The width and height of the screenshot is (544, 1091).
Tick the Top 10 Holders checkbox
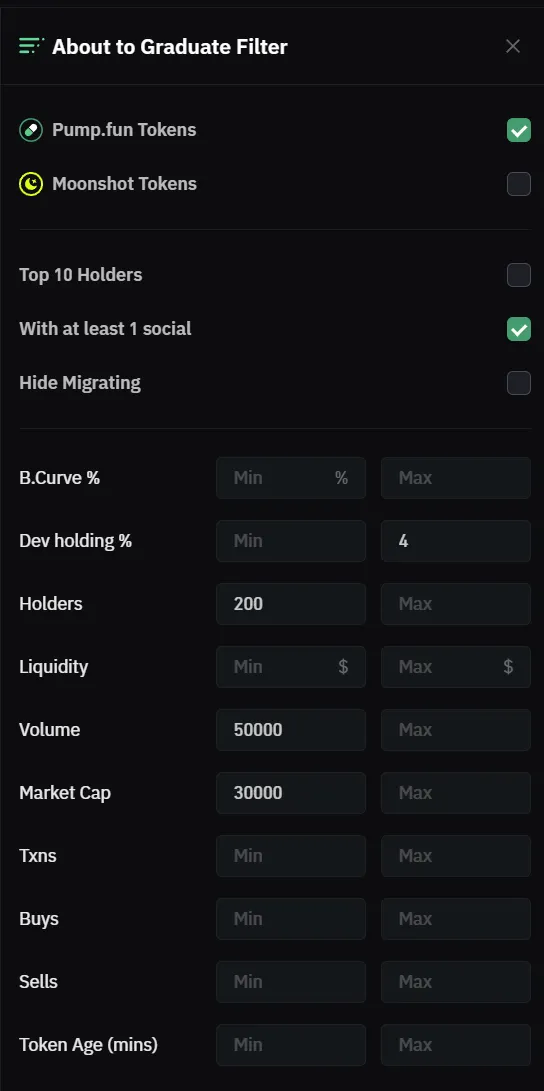point(519,275)
